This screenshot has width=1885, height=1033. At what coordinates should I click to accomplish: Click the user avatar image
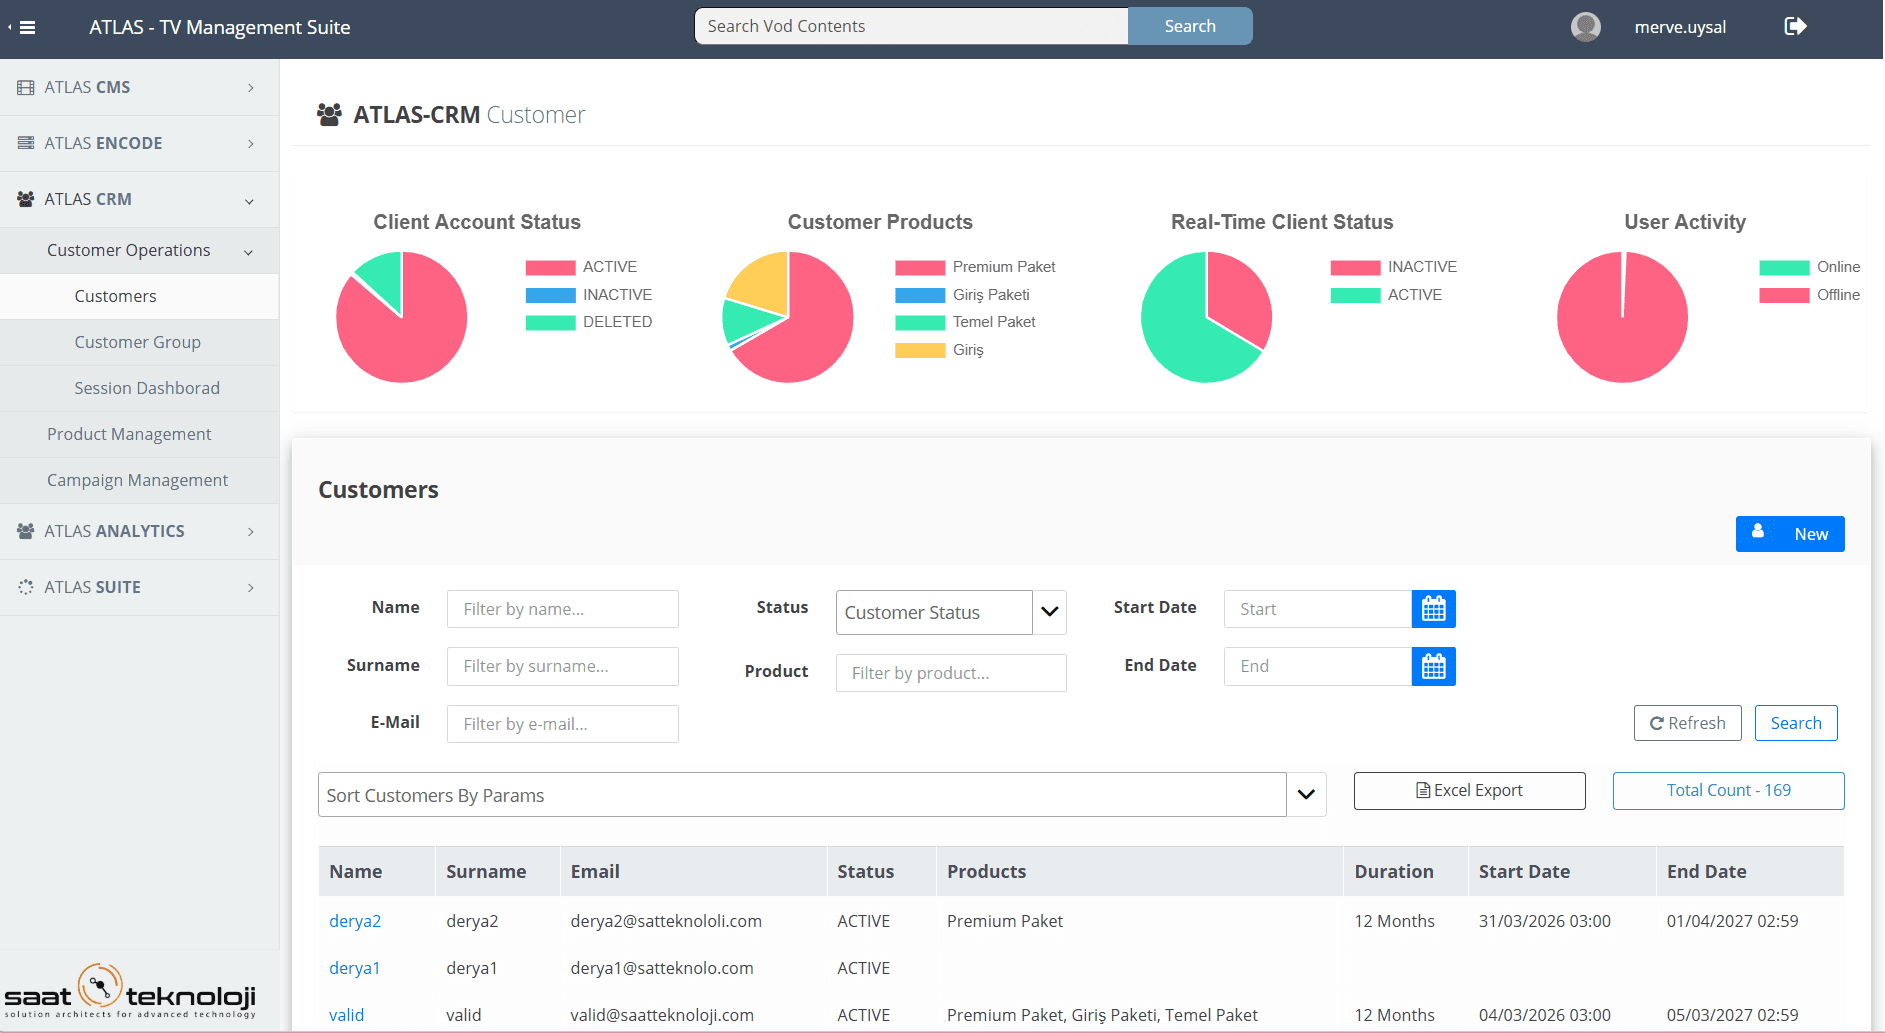pyautogui.click(x=1585, y=26)
